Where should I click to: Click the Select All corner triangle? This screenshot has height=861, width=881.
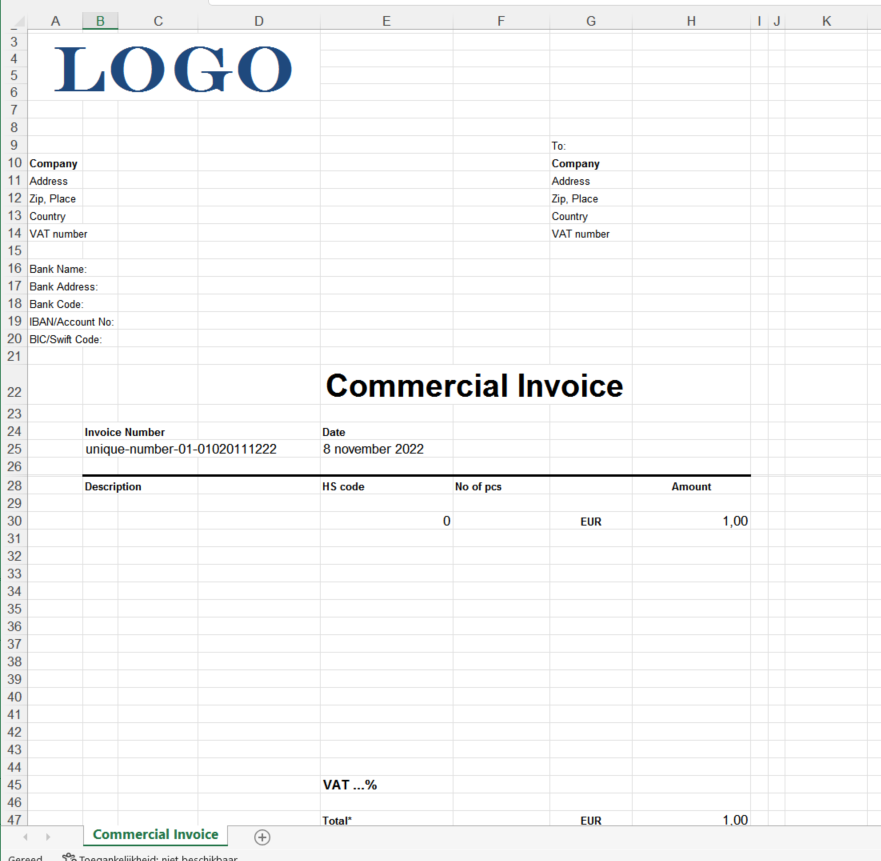pyautogui.click(x=14, y=21)
